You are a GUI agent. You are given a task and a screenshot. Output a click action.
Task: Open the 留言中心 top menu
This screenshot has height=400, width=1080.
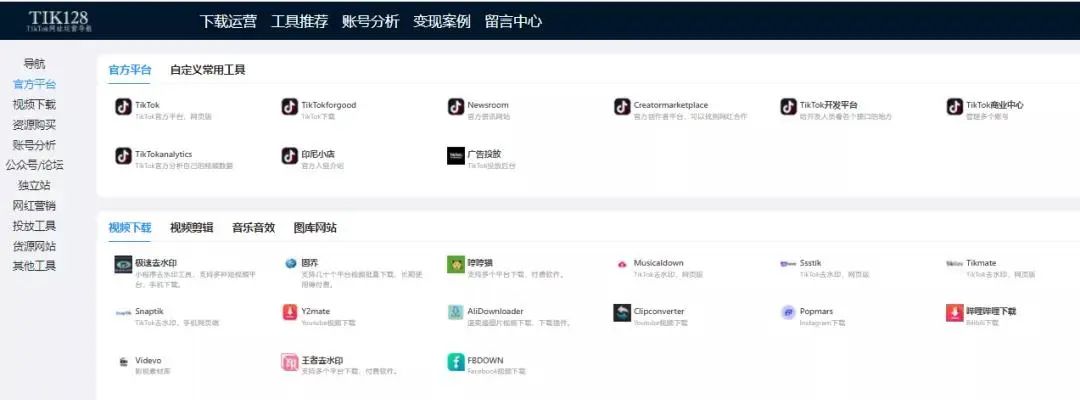click(513, 21)
